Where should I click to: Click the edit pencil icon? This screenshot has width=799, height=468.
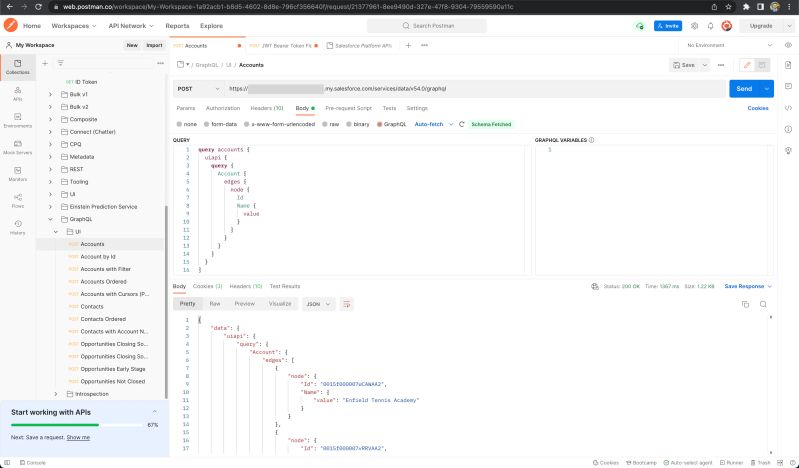(747, 65)
